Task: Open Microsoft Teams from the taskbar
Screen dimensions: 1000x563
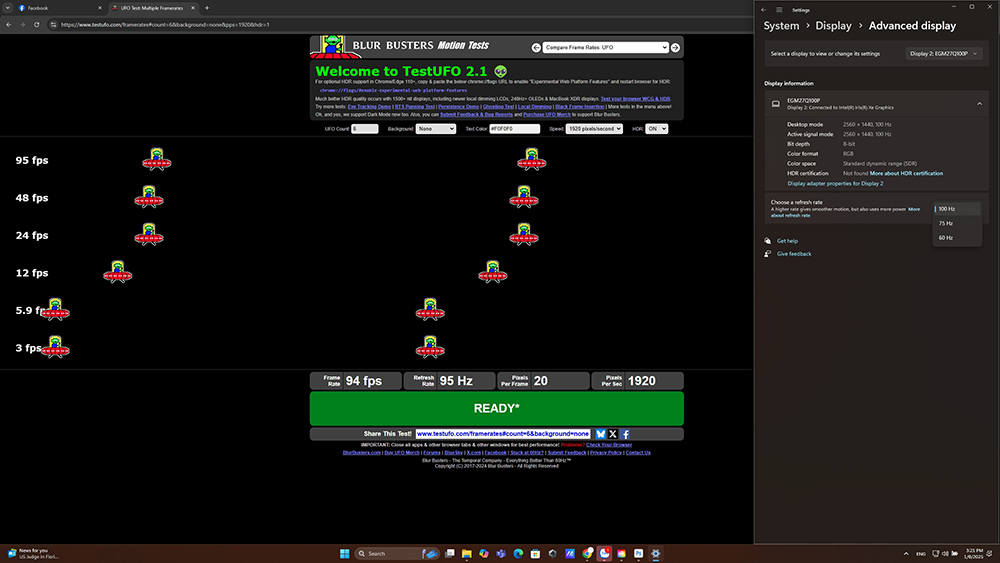Action: click(x=501, y=553)
